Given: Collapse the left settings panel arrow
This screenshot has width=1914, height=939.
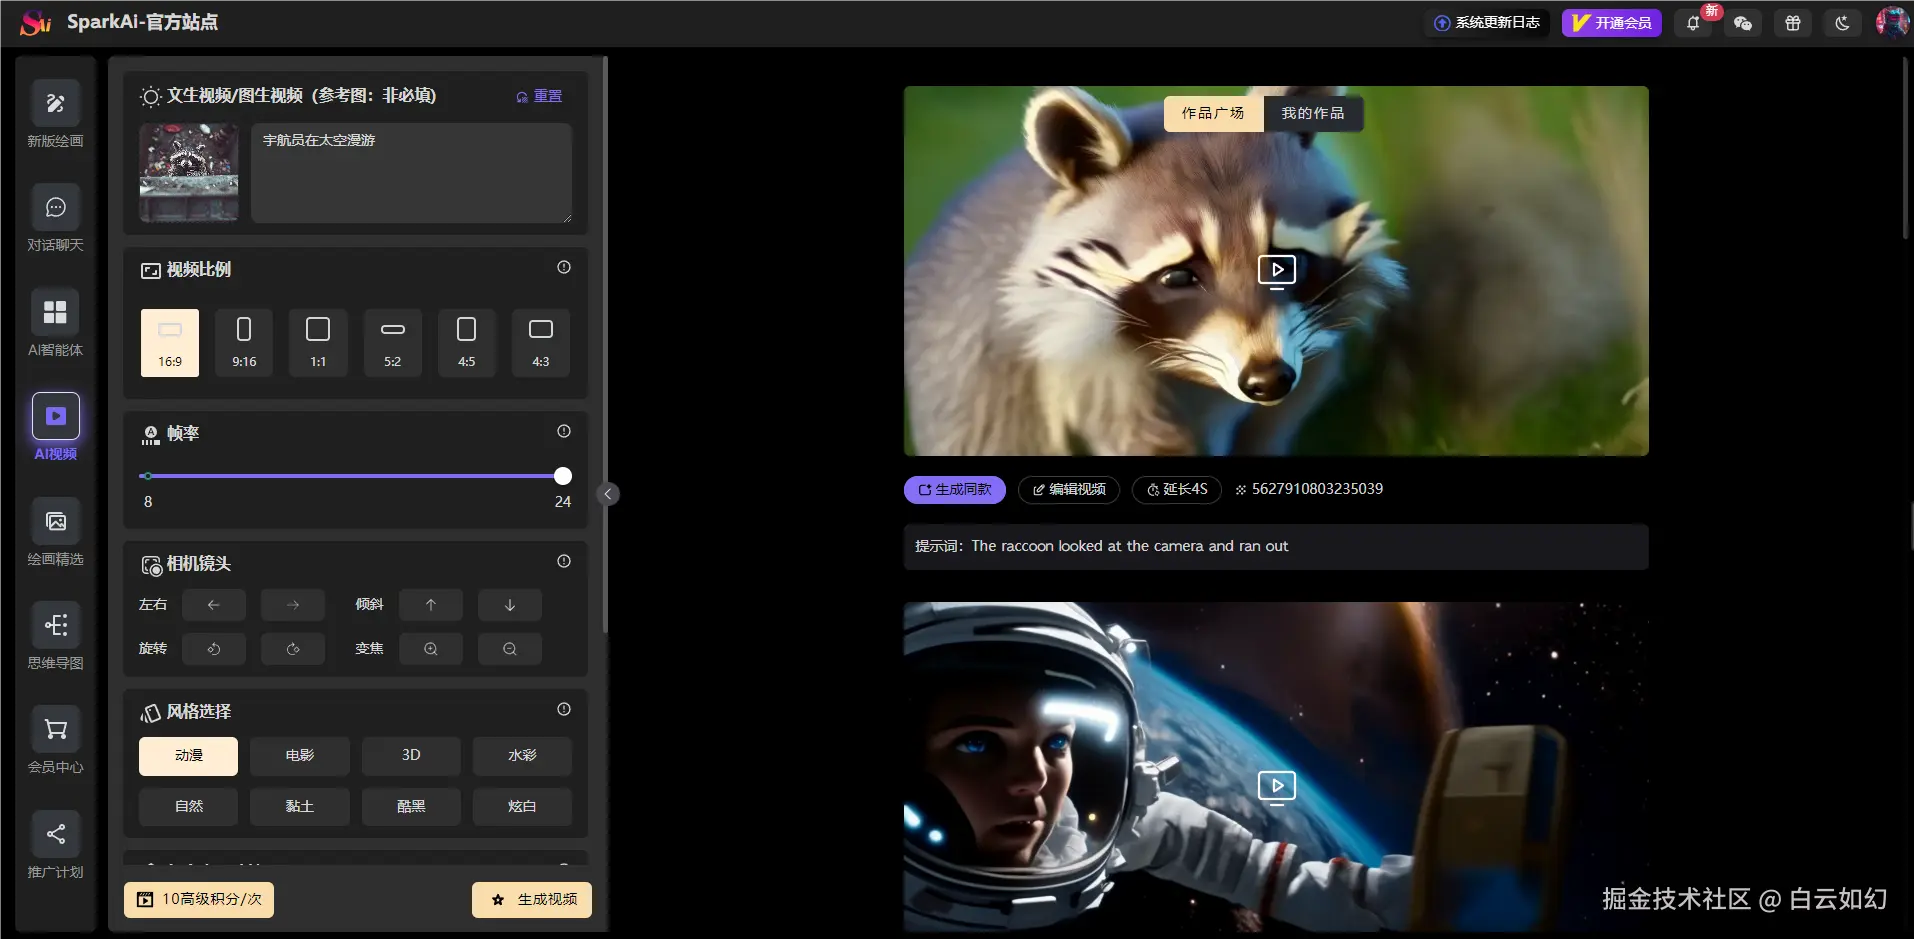Looking at the screenshot, I should (x=607, y=494).
